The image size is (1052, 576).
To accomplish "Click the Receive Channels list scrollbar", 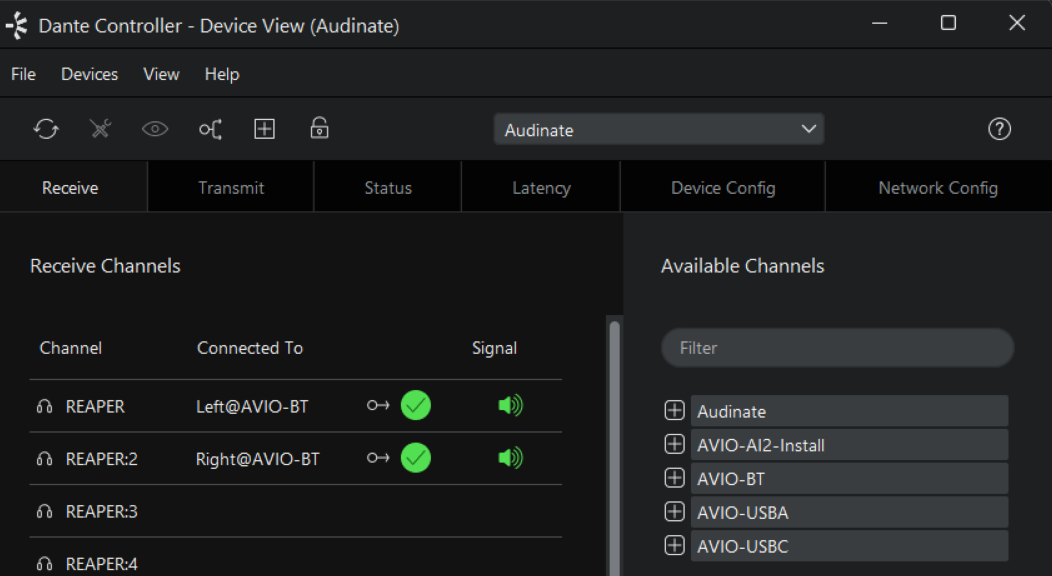I will 614,448.
